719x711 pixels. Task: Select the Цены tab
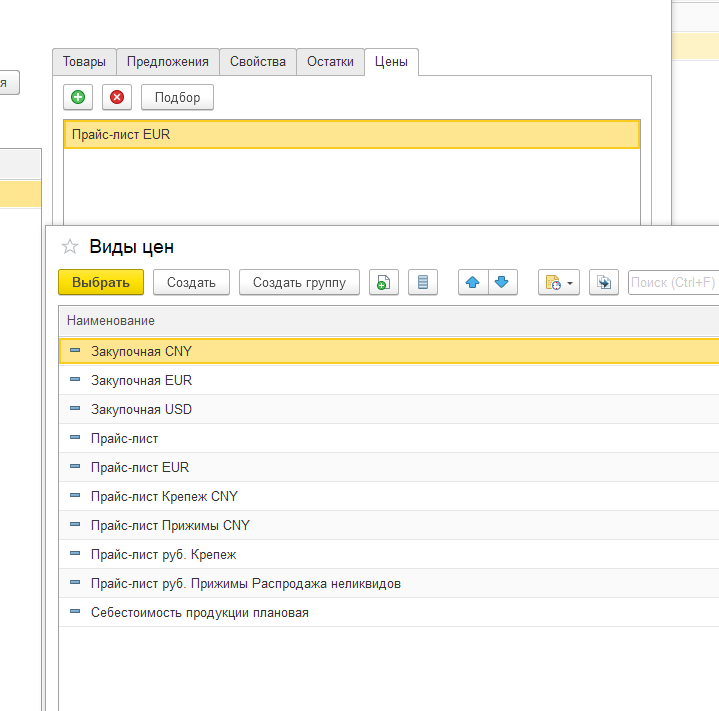[391, 62]
